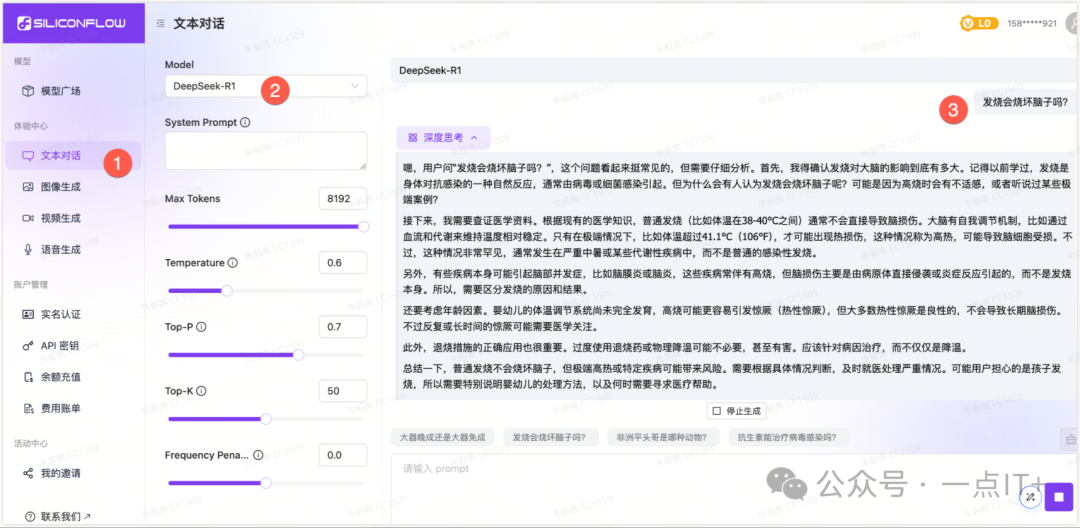Viewport: 1080px width, 528px height.
Task: Click the 我的邀请 share icon
Action: click(x=28, y=474)
